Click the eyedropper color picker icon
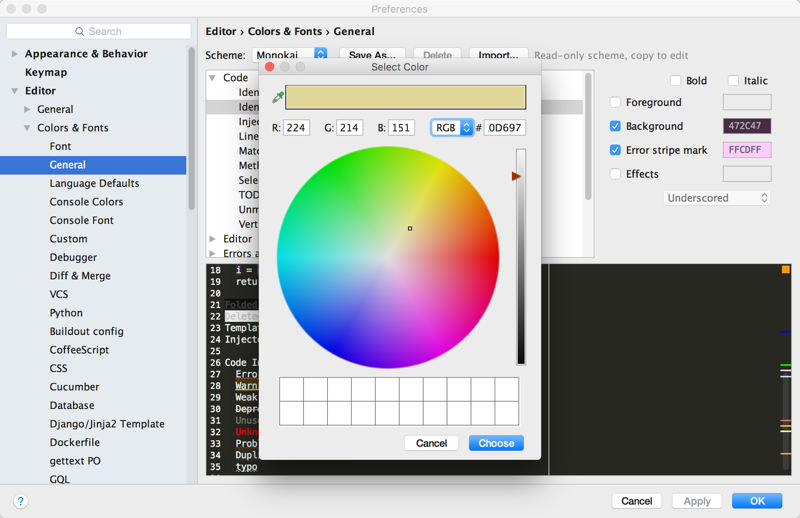This screenshot has height=518, width=800. tap(278, 97)
